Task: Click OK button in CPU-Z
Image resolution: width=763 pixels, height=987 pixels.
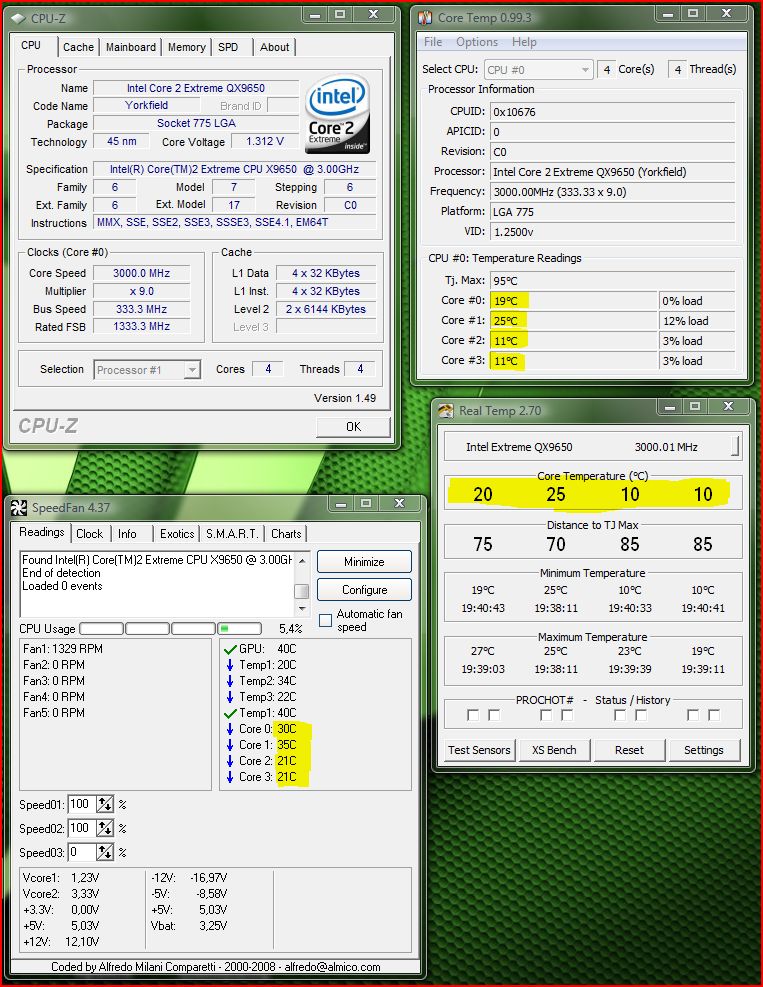Action: tap(353, 427)
